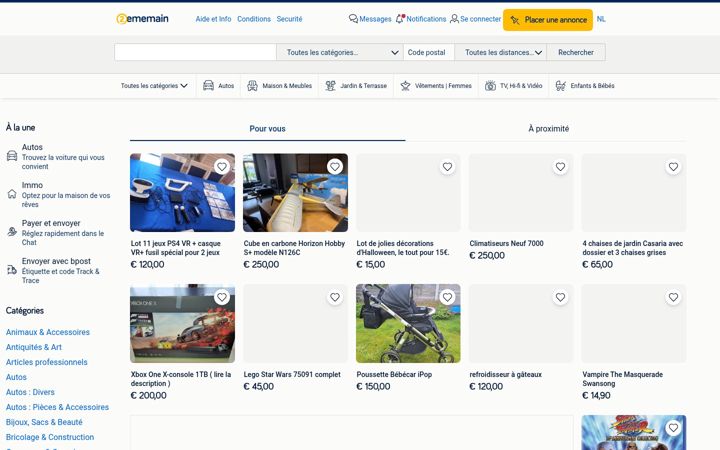Open the model airplane listing photo
The image size is (720, 450).
(x=295, y=192)
